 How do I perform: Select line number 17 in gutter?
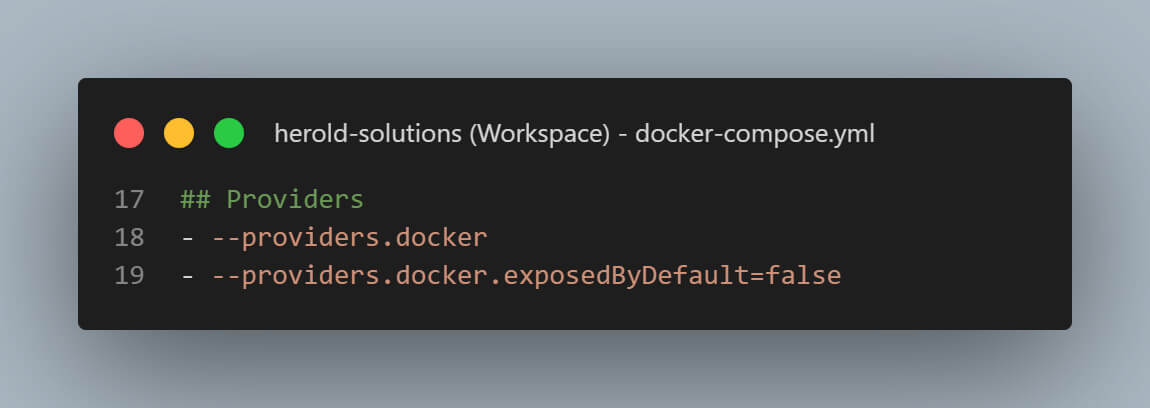[130, 200]
